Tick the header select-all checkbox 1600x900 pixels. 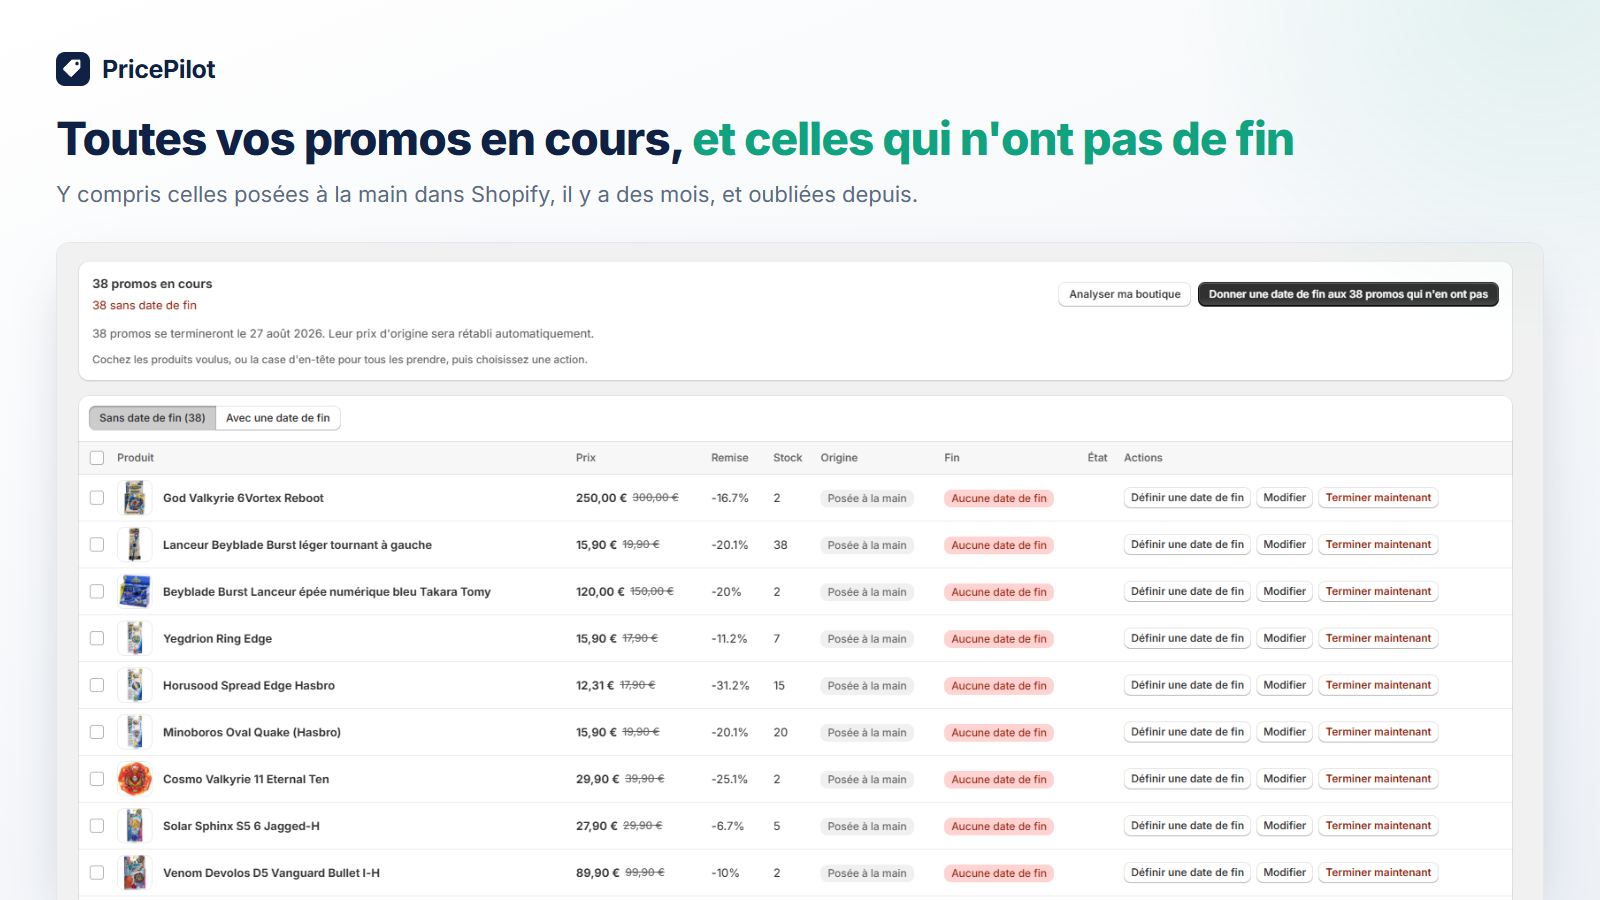click(97, 458)
